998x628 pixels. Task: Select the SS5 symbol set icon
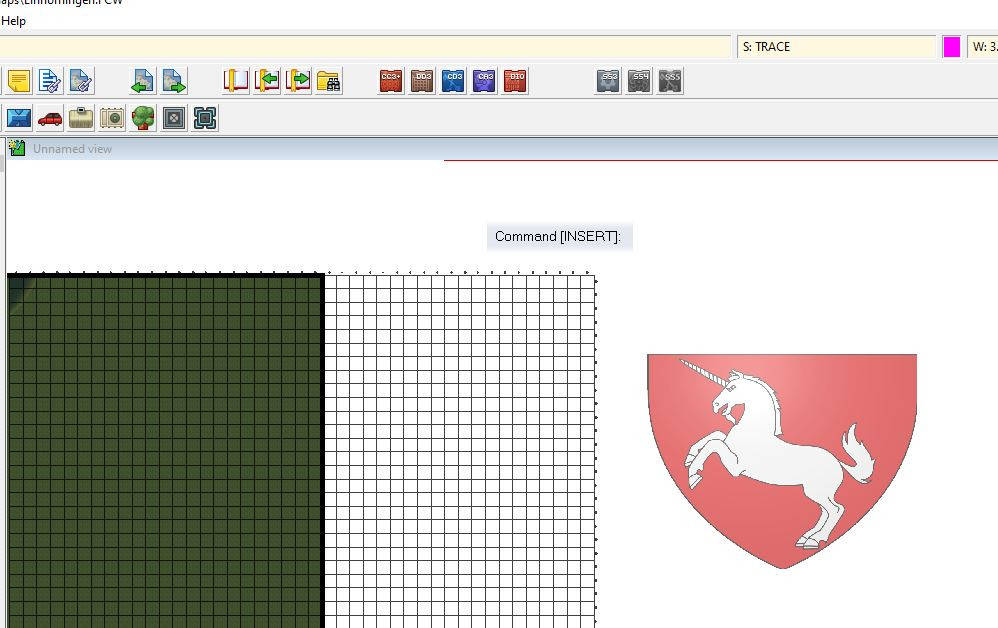pos(670,81)
